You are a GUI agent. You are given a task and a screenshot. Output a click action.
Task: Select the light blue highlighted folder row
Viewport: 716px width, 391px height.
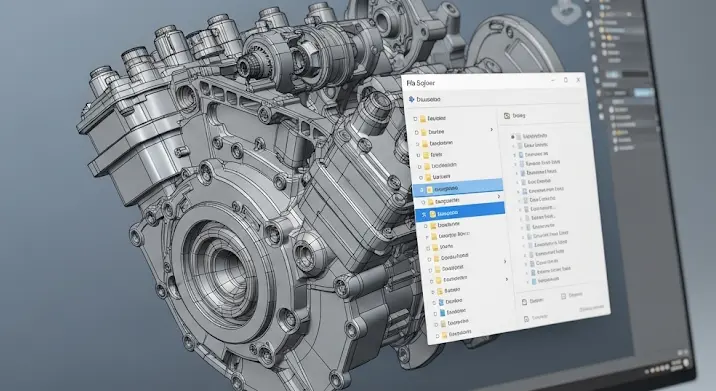pos(458,188)
